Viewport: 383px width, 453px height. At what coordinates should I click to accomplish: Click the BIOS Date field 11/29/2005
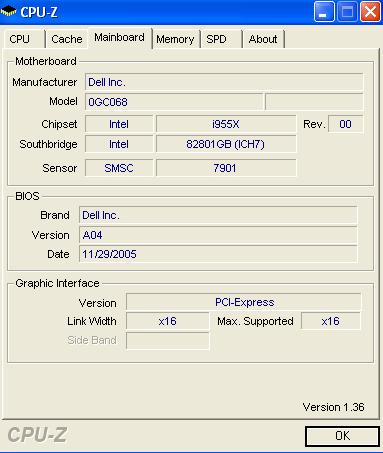click(218, 254)
